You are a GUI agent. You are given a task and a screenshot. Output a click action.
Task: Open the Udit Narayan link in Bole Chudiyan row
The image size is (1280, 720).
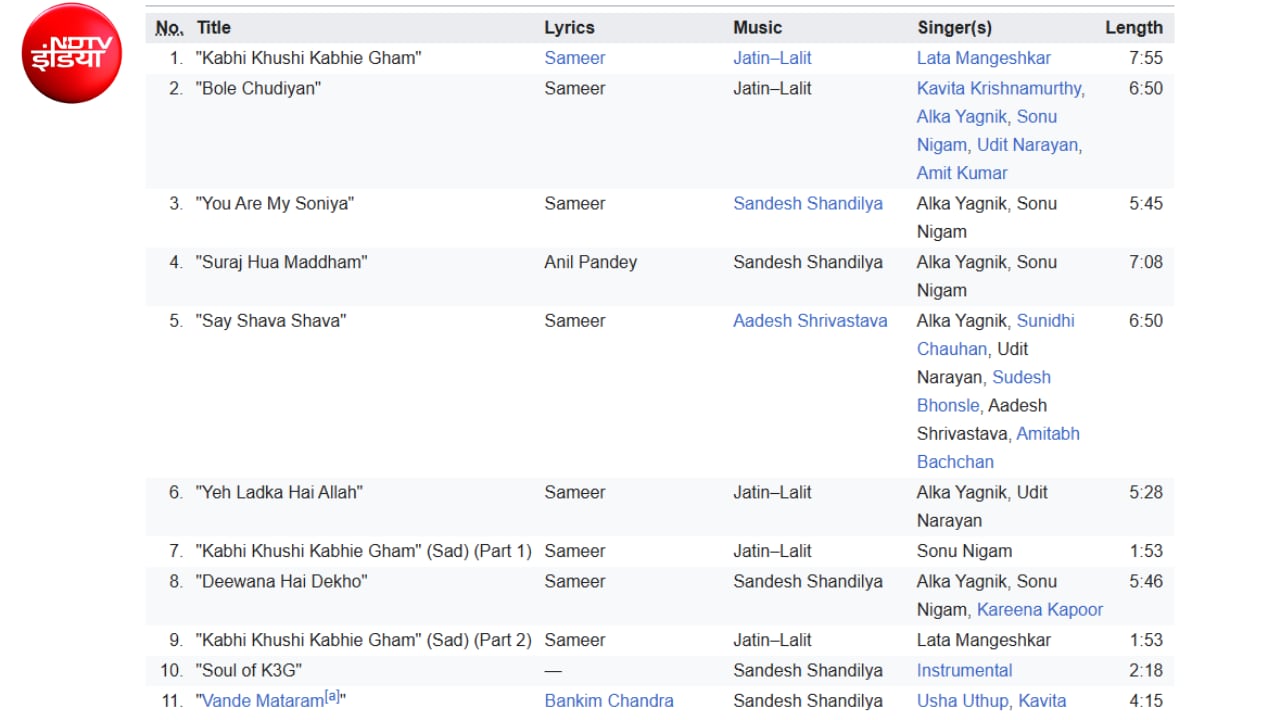pos(1028,145)
